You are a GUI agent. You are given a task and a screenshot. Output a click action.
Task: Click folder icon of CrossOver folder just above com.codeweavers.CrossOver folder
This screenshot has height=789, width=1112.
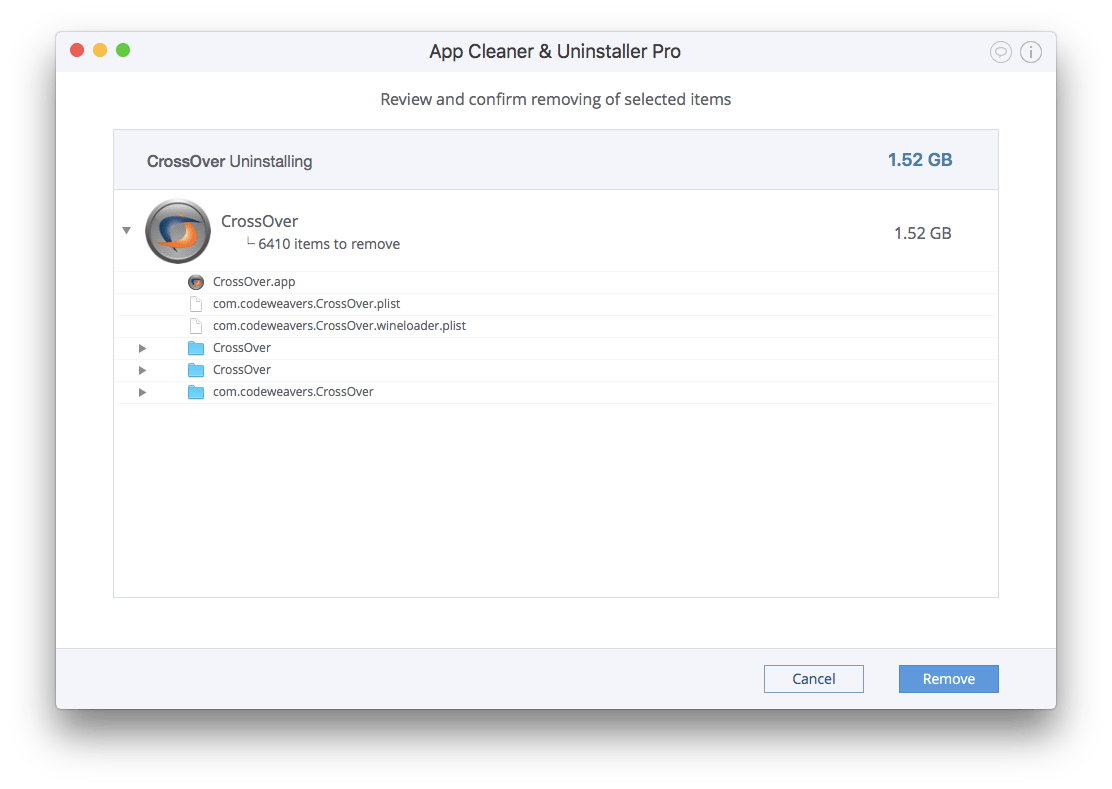(196, 370)
